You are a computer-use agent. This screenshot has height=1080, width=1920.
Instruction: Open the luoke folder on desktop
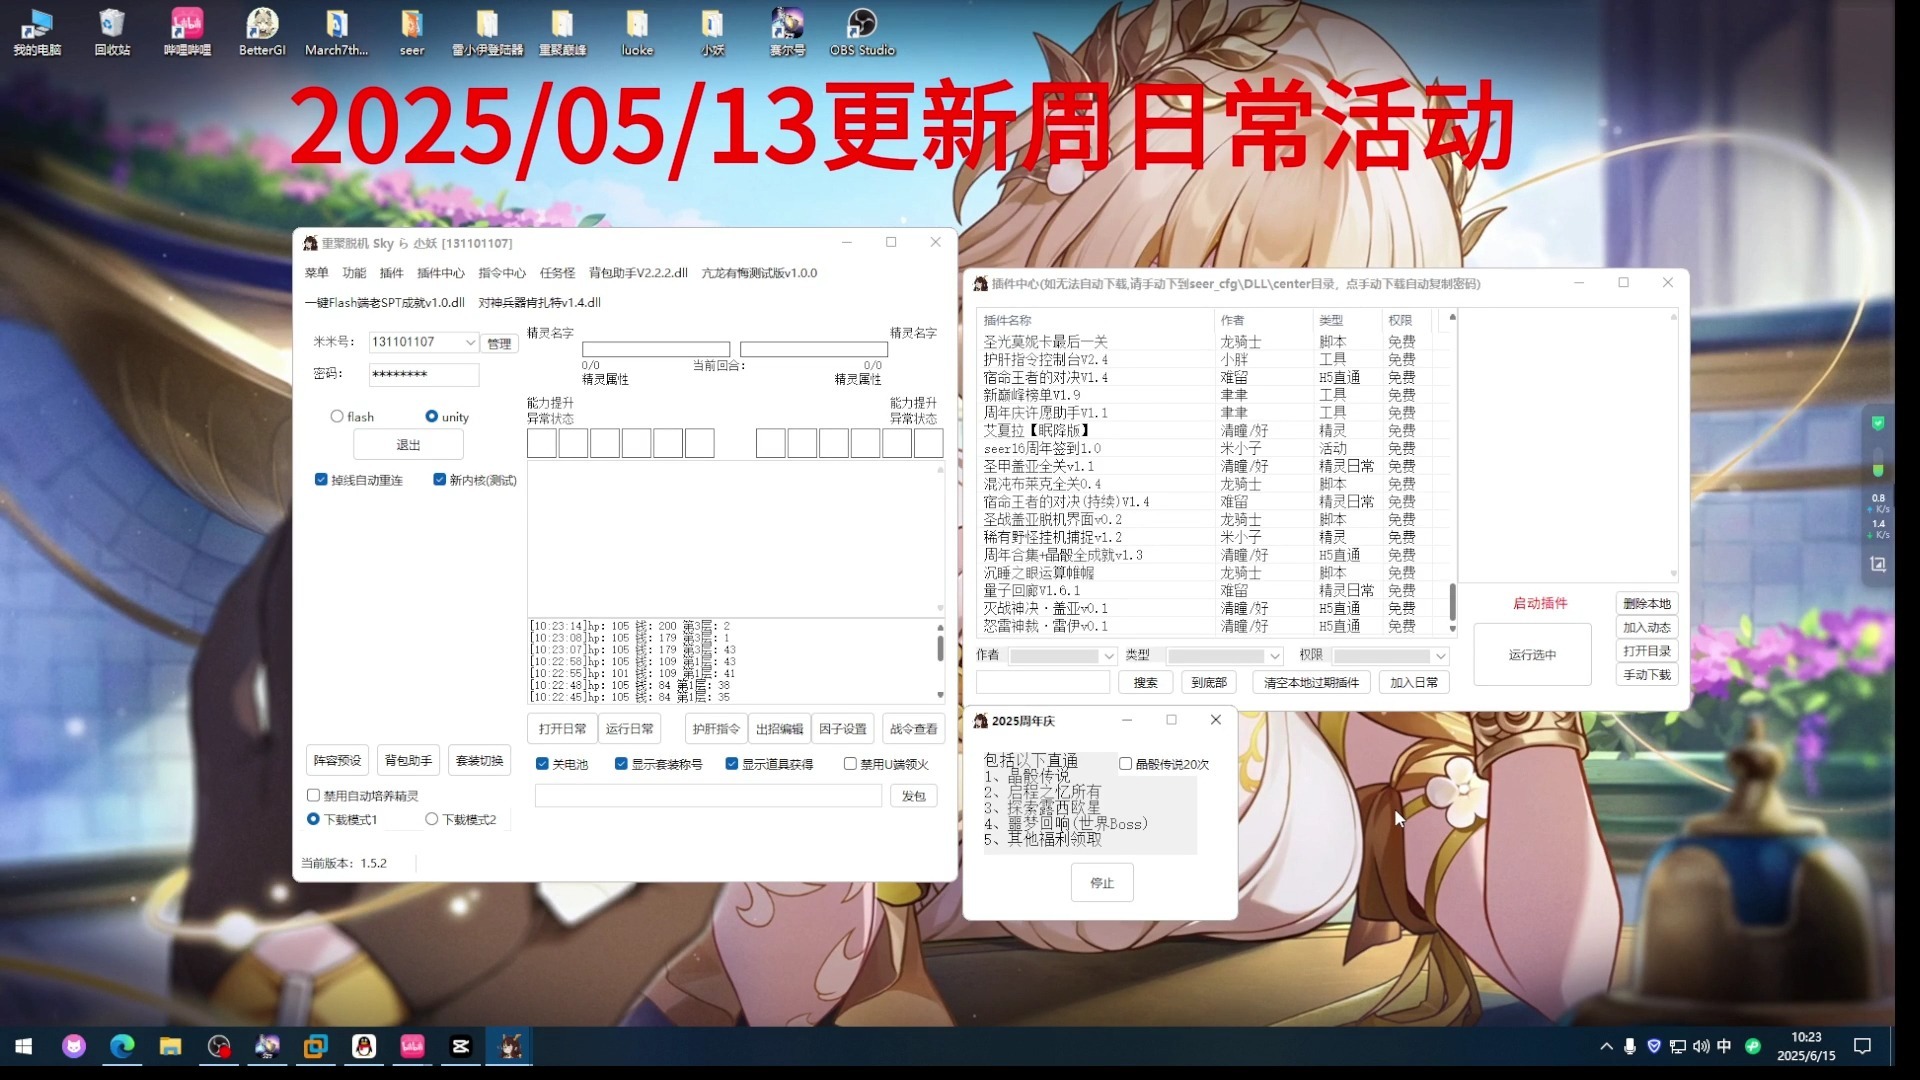(637, 31)
